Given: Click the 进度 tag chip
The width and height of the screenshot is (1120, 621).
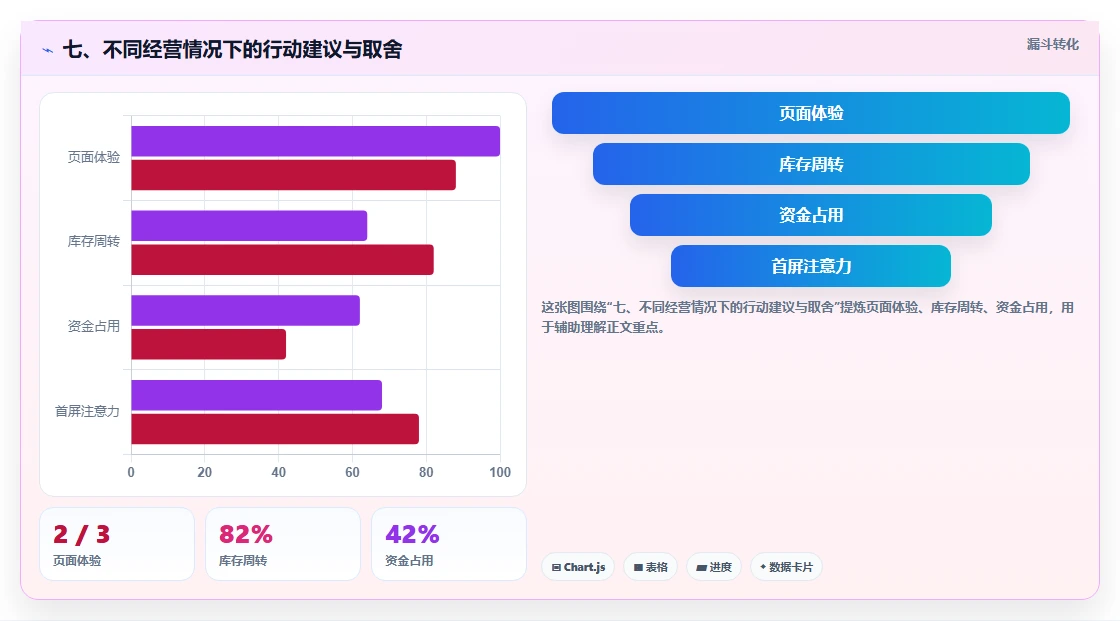Looking at the screenshot, I should pos(714,567).
